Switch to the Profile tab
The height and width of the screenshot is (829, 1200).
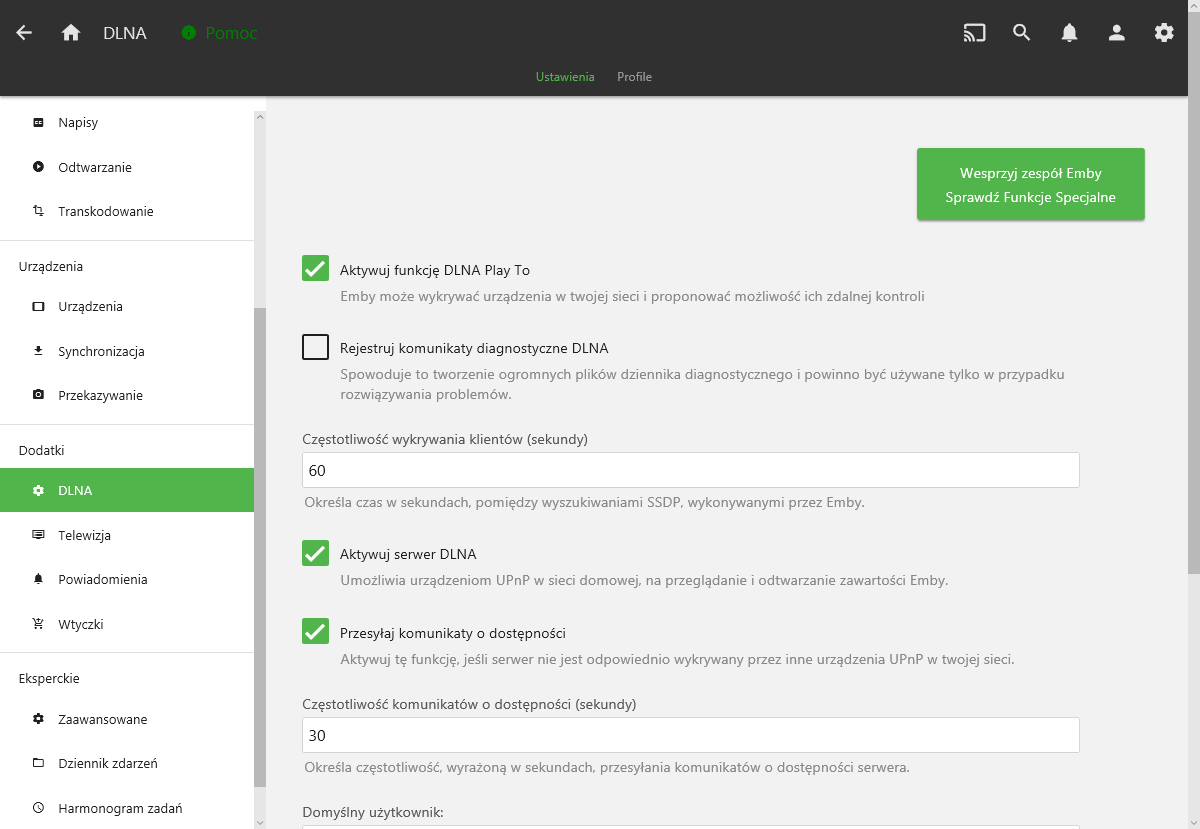634,77
